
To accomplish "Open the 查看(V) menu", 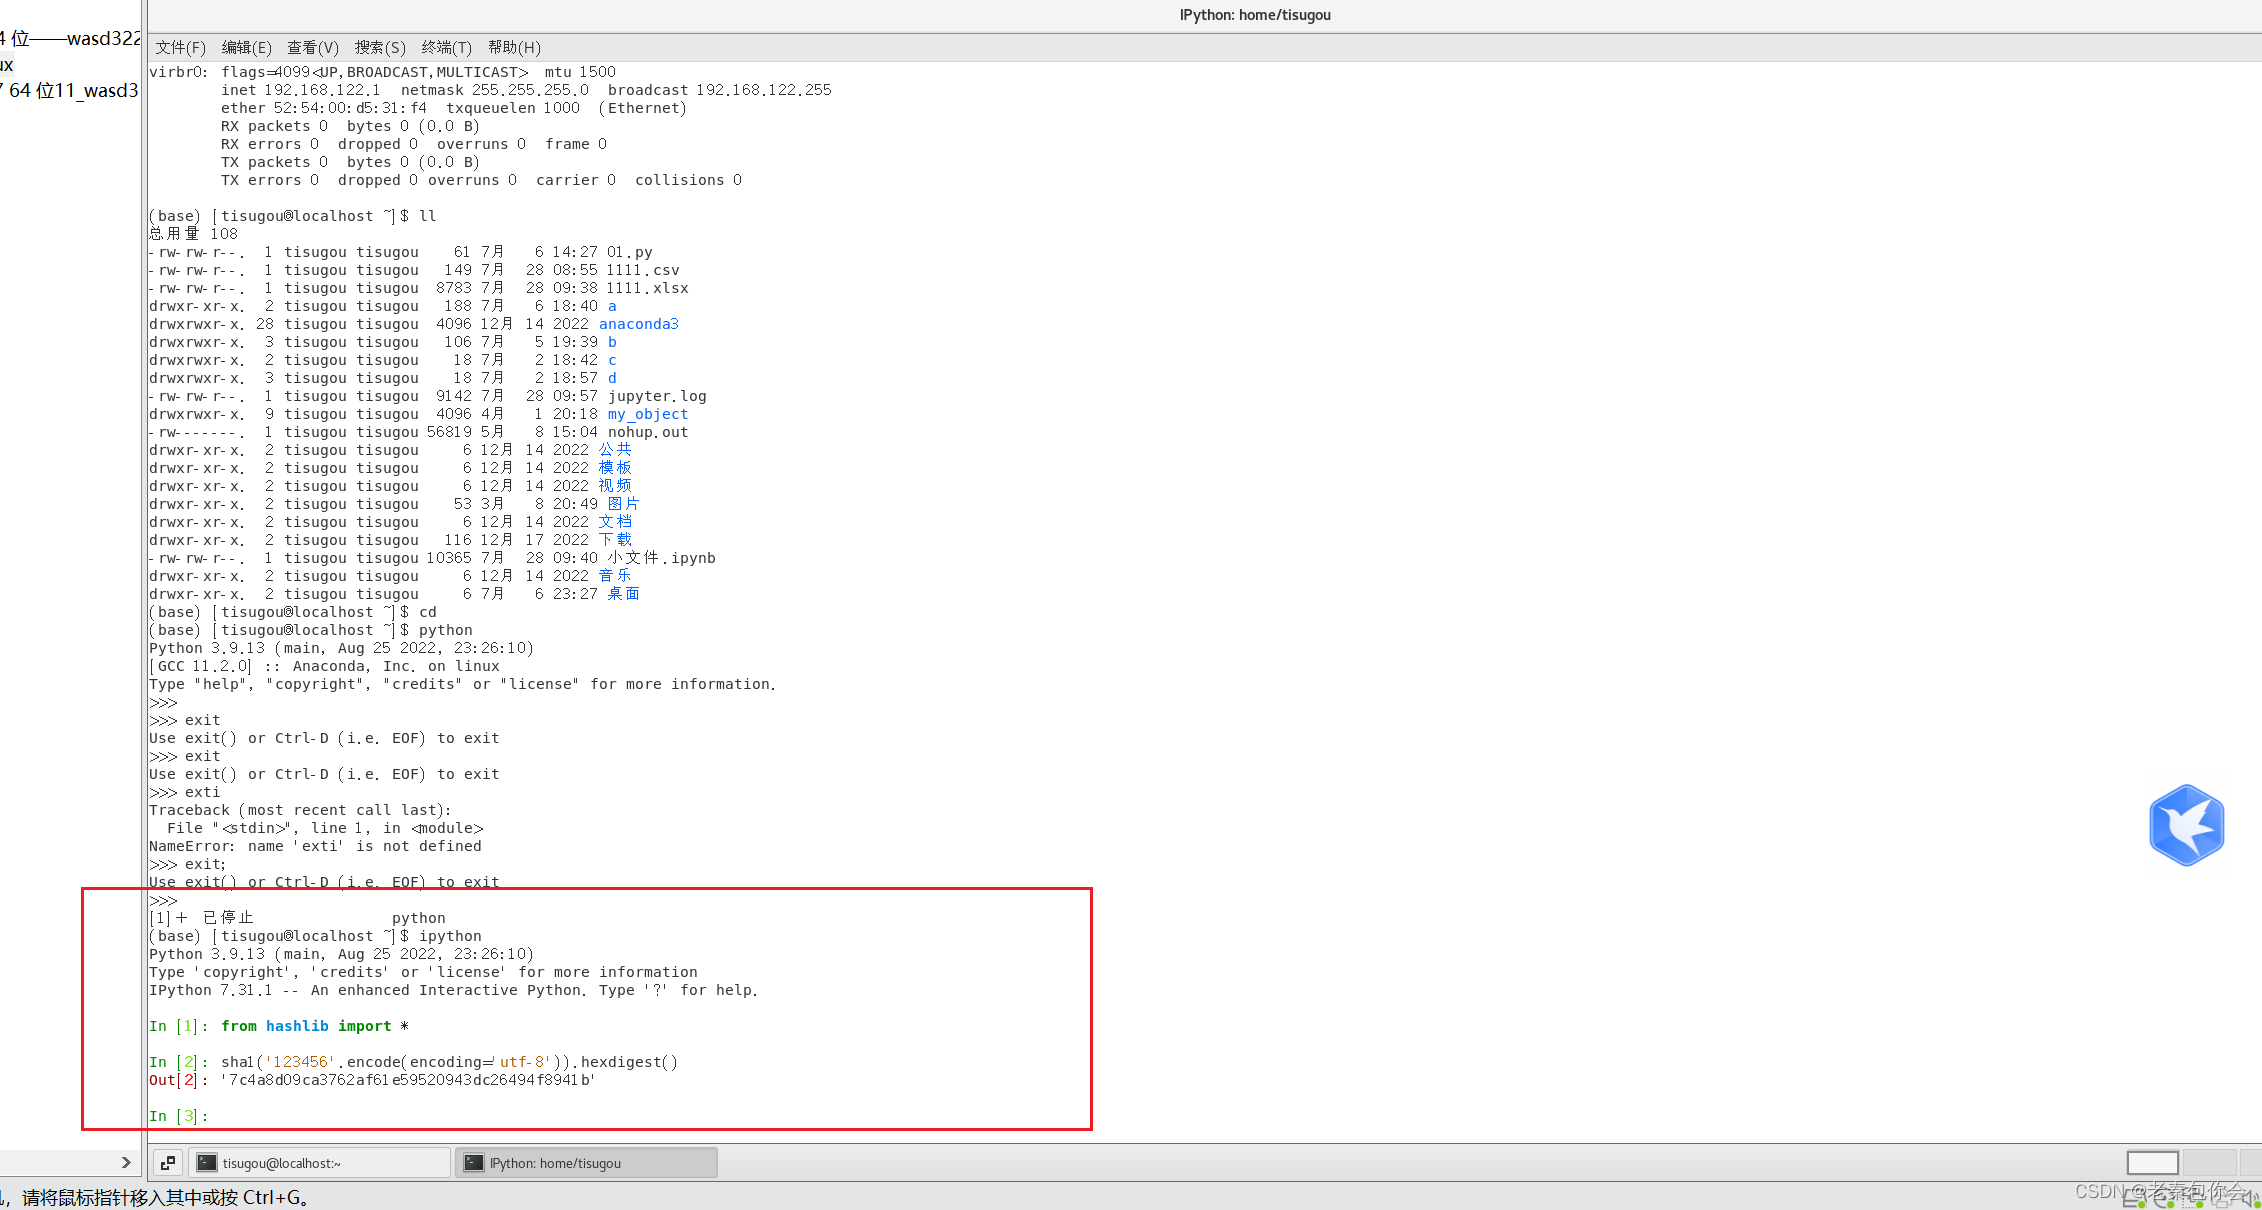I will click(313, 47).
